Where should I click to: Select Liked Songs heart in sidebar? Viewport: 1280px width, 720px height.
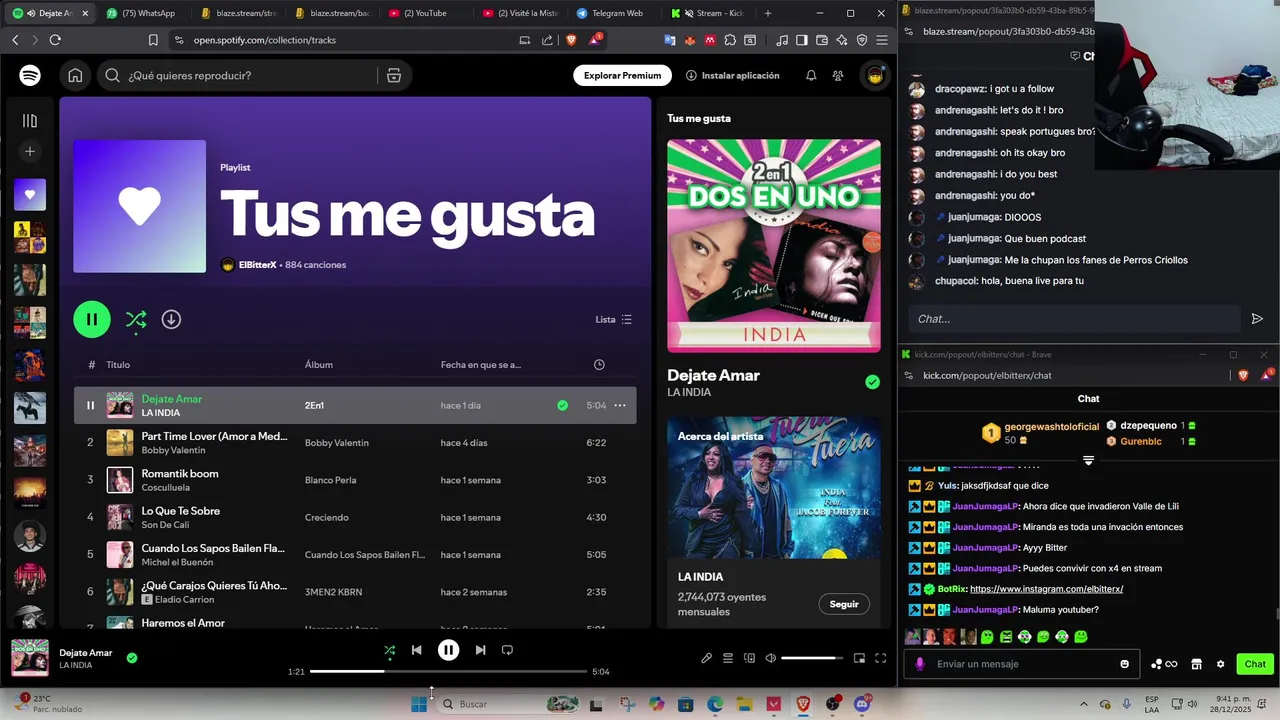tap(30, 194)
